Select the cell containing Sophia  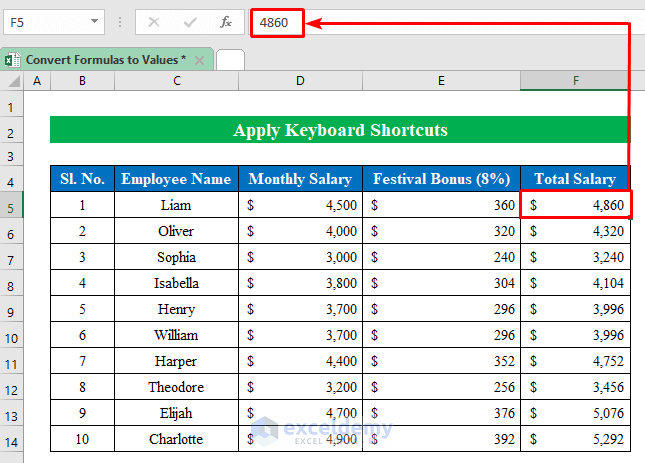(176, 257)
